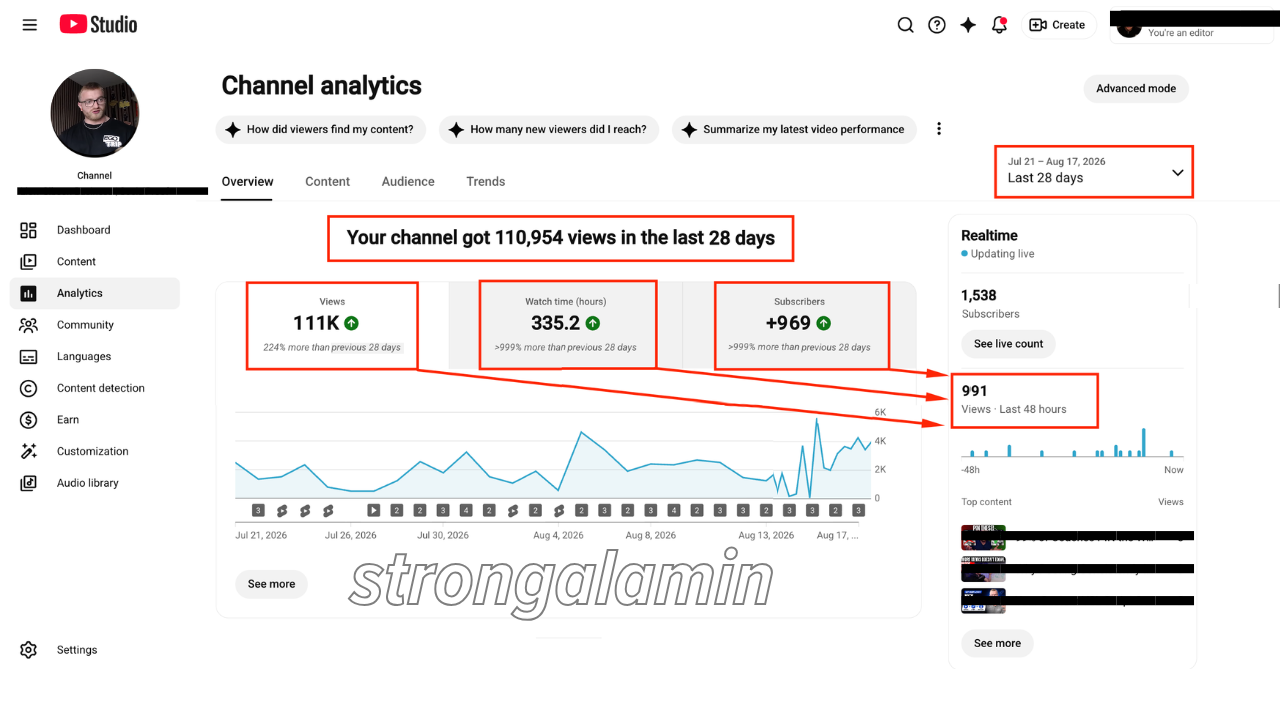The image size is (1280, 720).
Task: Open the three-dot menu beside suggestion chips
Action: point(938,129)
